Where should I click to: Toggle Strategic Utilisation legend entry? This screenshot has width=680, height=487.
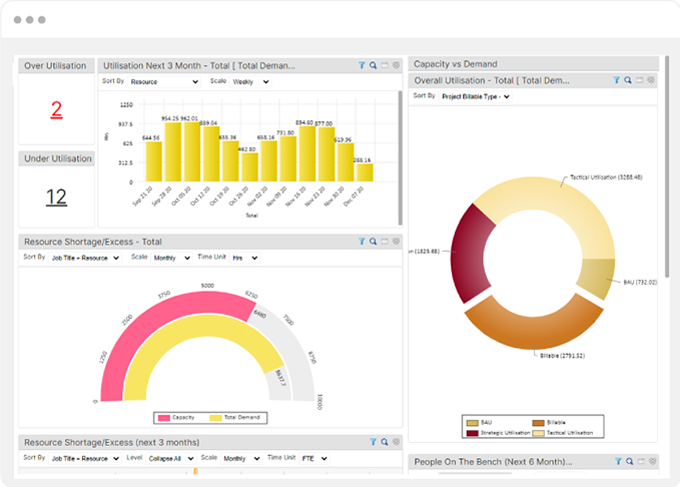498,433
